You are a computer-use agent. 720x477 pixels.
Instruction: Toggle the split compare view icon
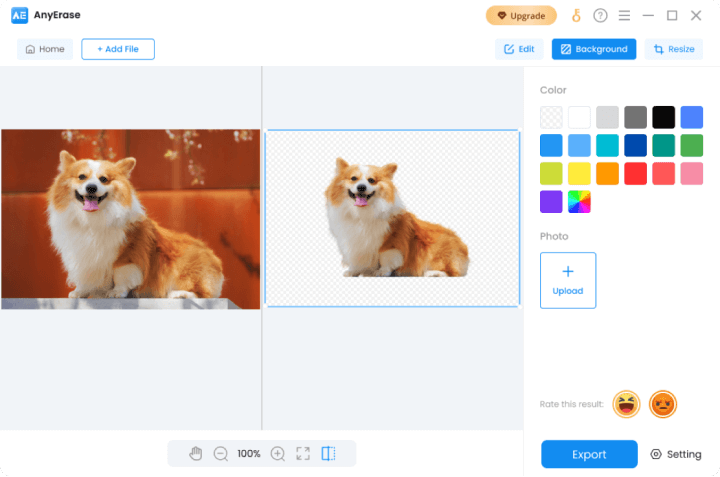click(329, 453)
